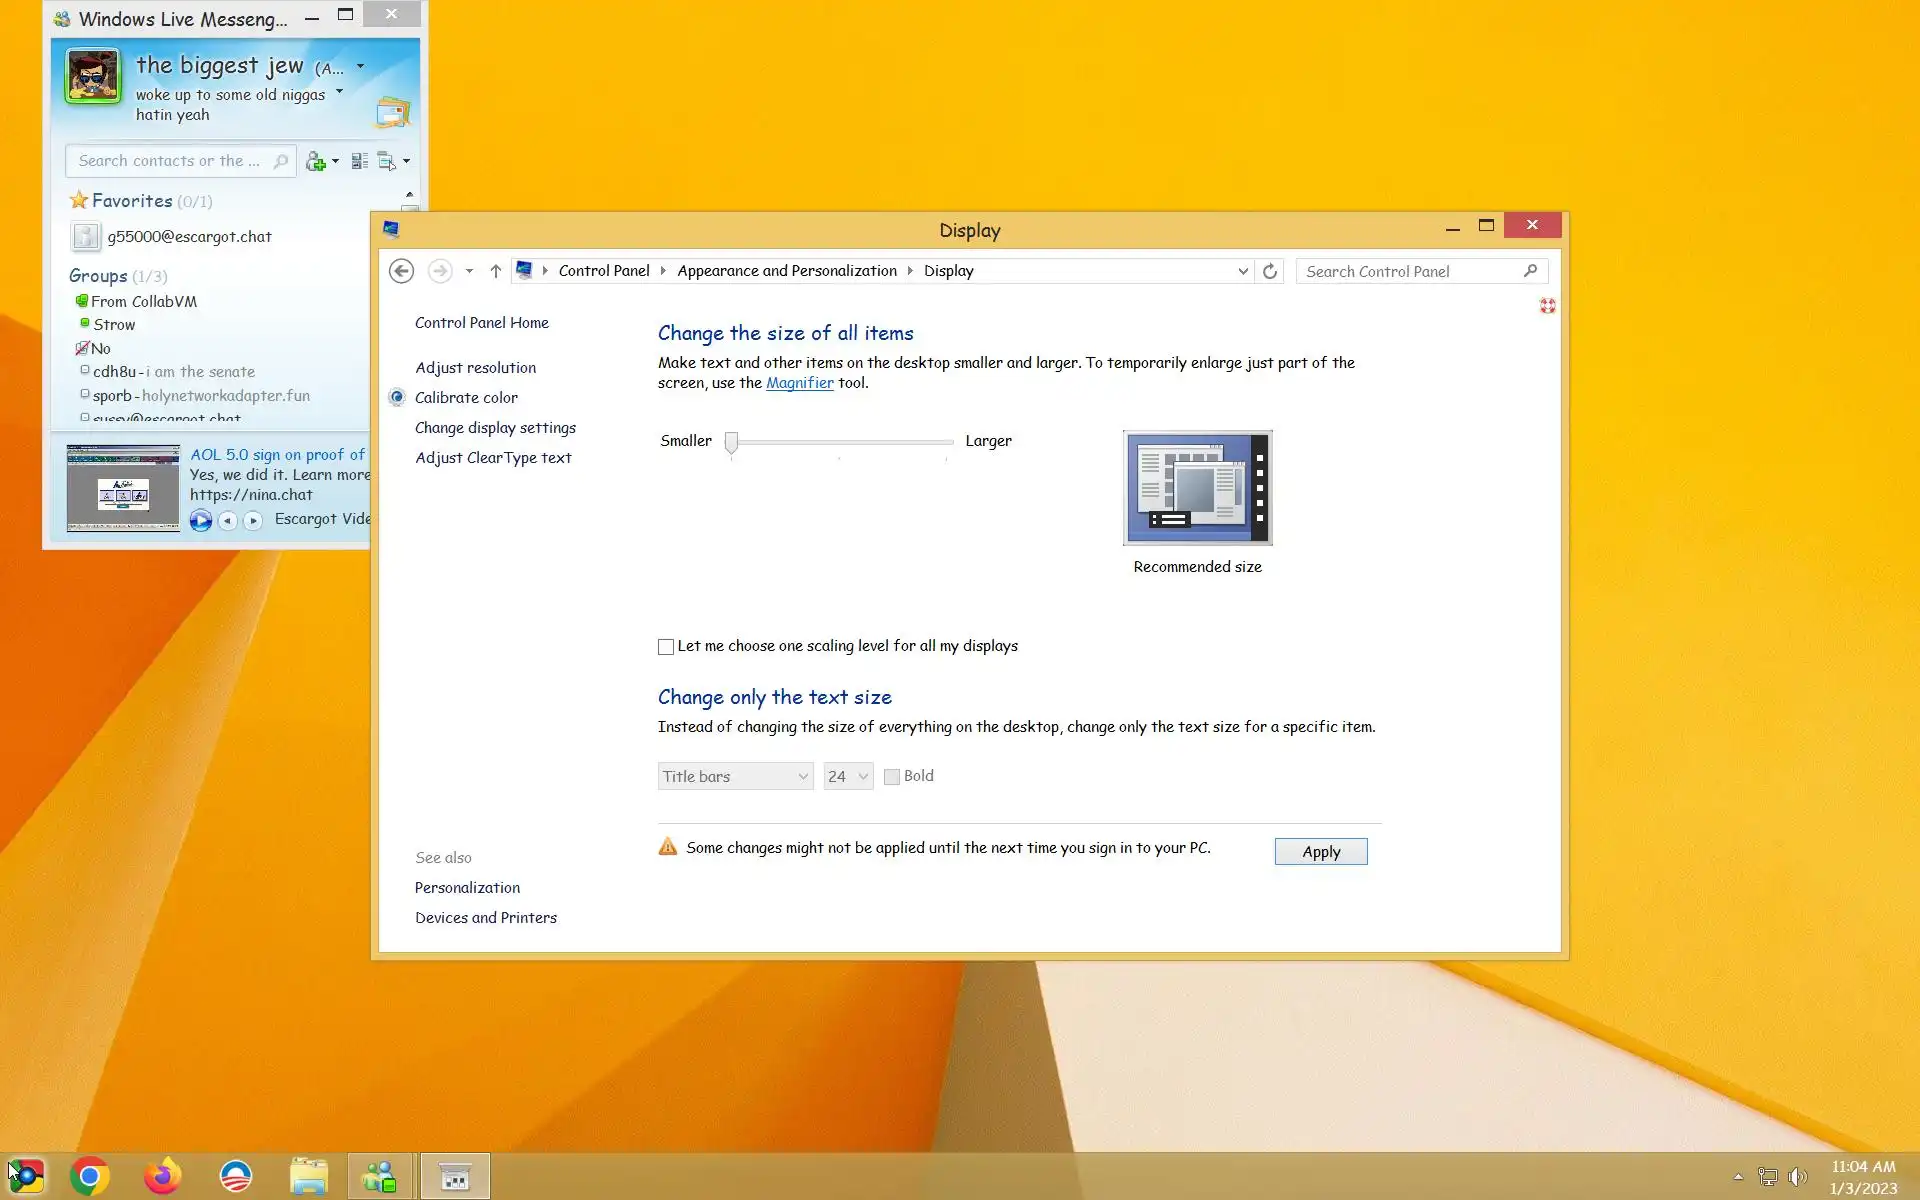
Task: Open address bar history dropdown arrow
Action: (x=1242, y=271)
